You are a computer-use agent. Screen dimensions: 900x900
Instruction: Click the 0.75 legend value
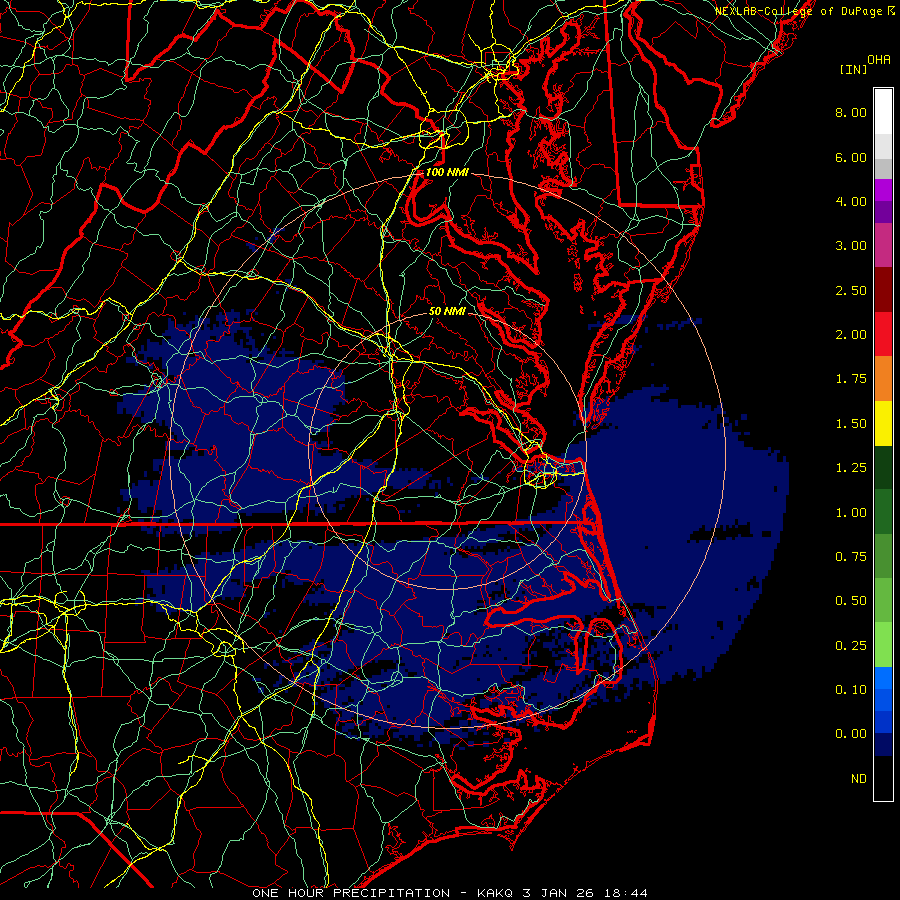[x=851, y=557]
